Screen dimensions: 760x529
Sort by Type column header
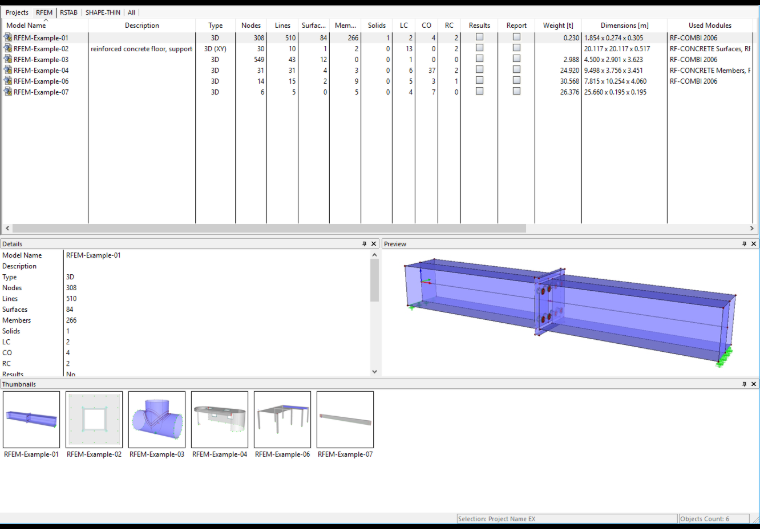tap(216, 25)
